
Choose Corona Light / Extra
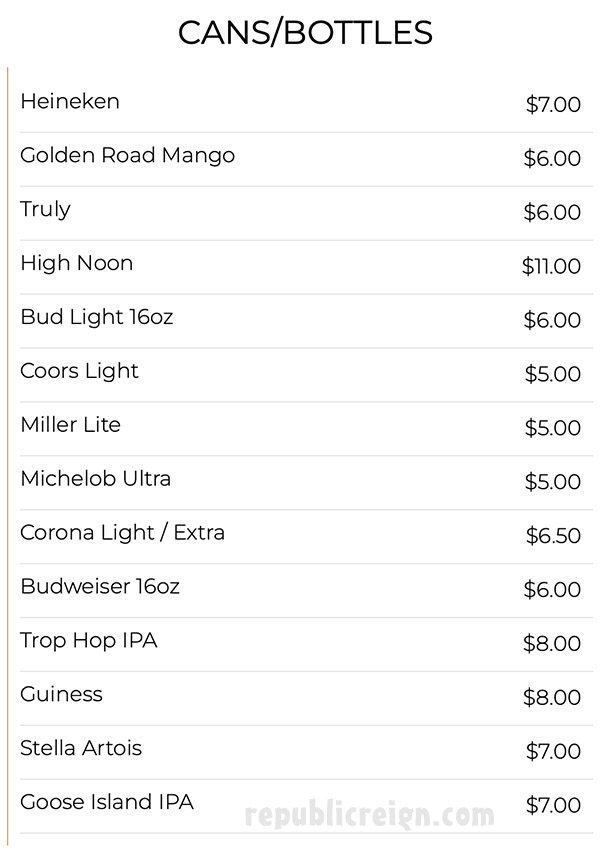122,533
